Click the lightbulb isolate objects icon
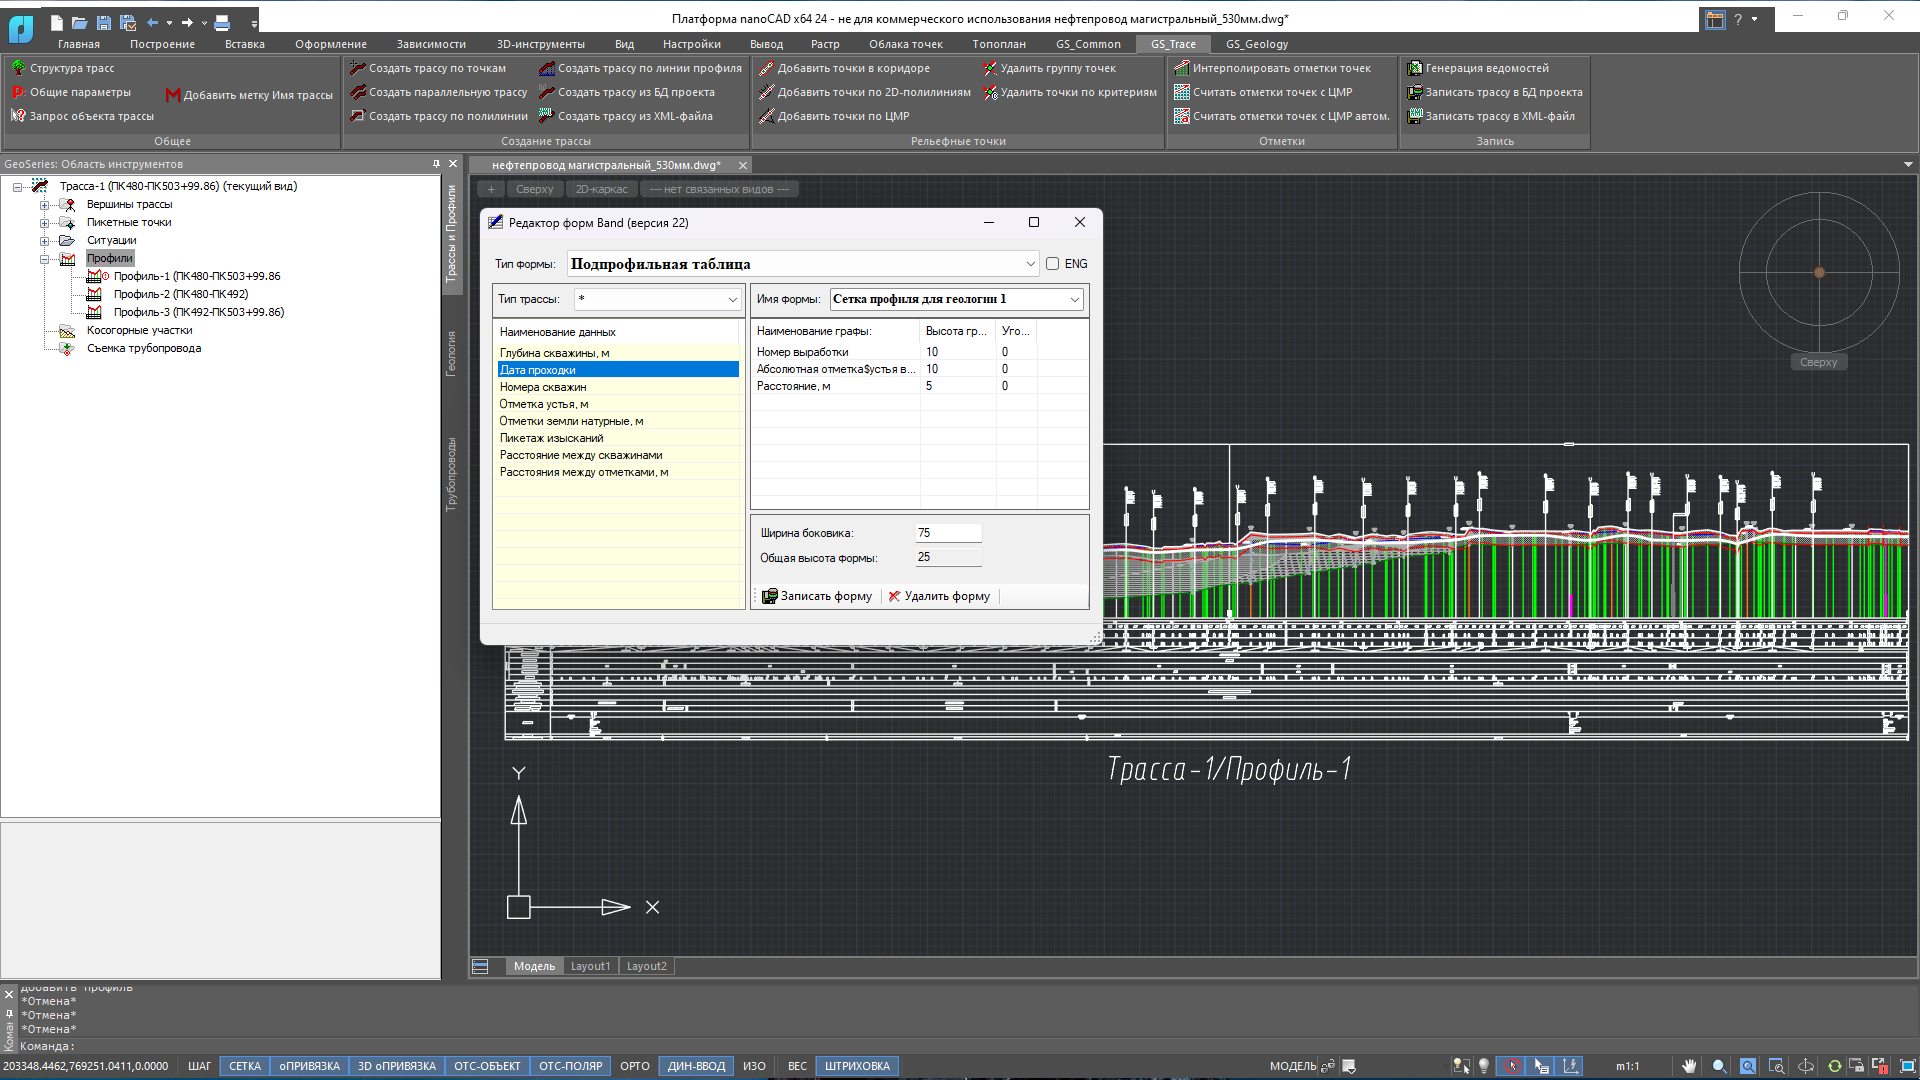 pyautogui.click(x=1484, y=1066)
